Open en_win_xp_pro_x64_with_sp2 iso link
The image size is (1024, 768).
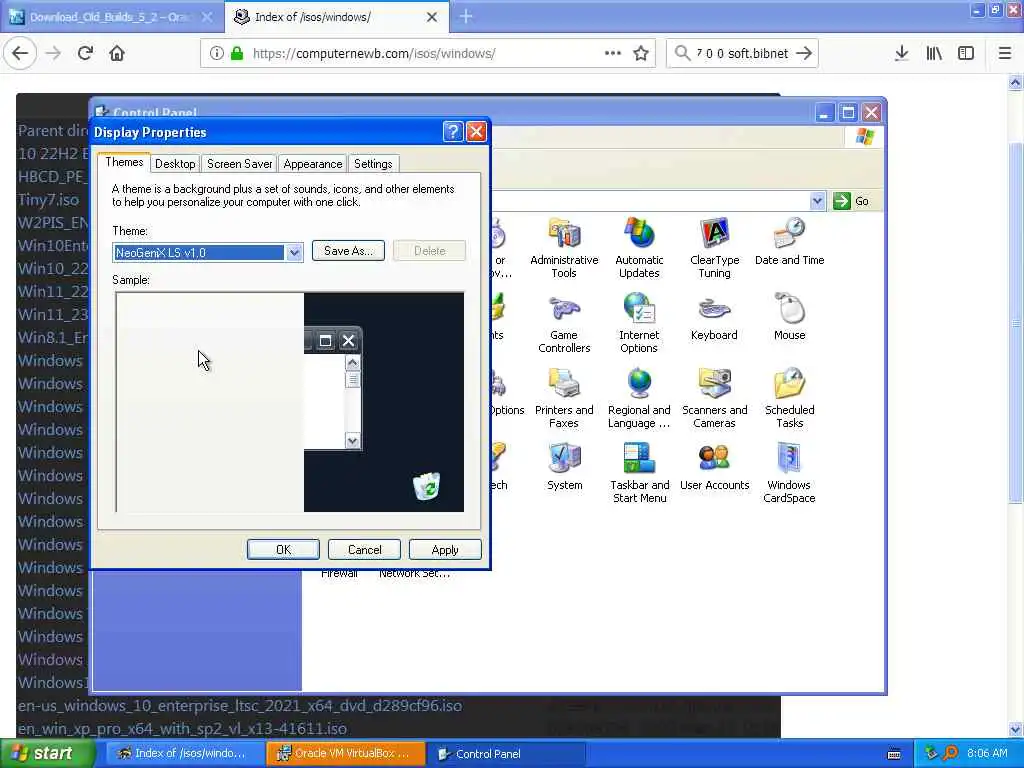pyautogui.click(x=182, y=728)
